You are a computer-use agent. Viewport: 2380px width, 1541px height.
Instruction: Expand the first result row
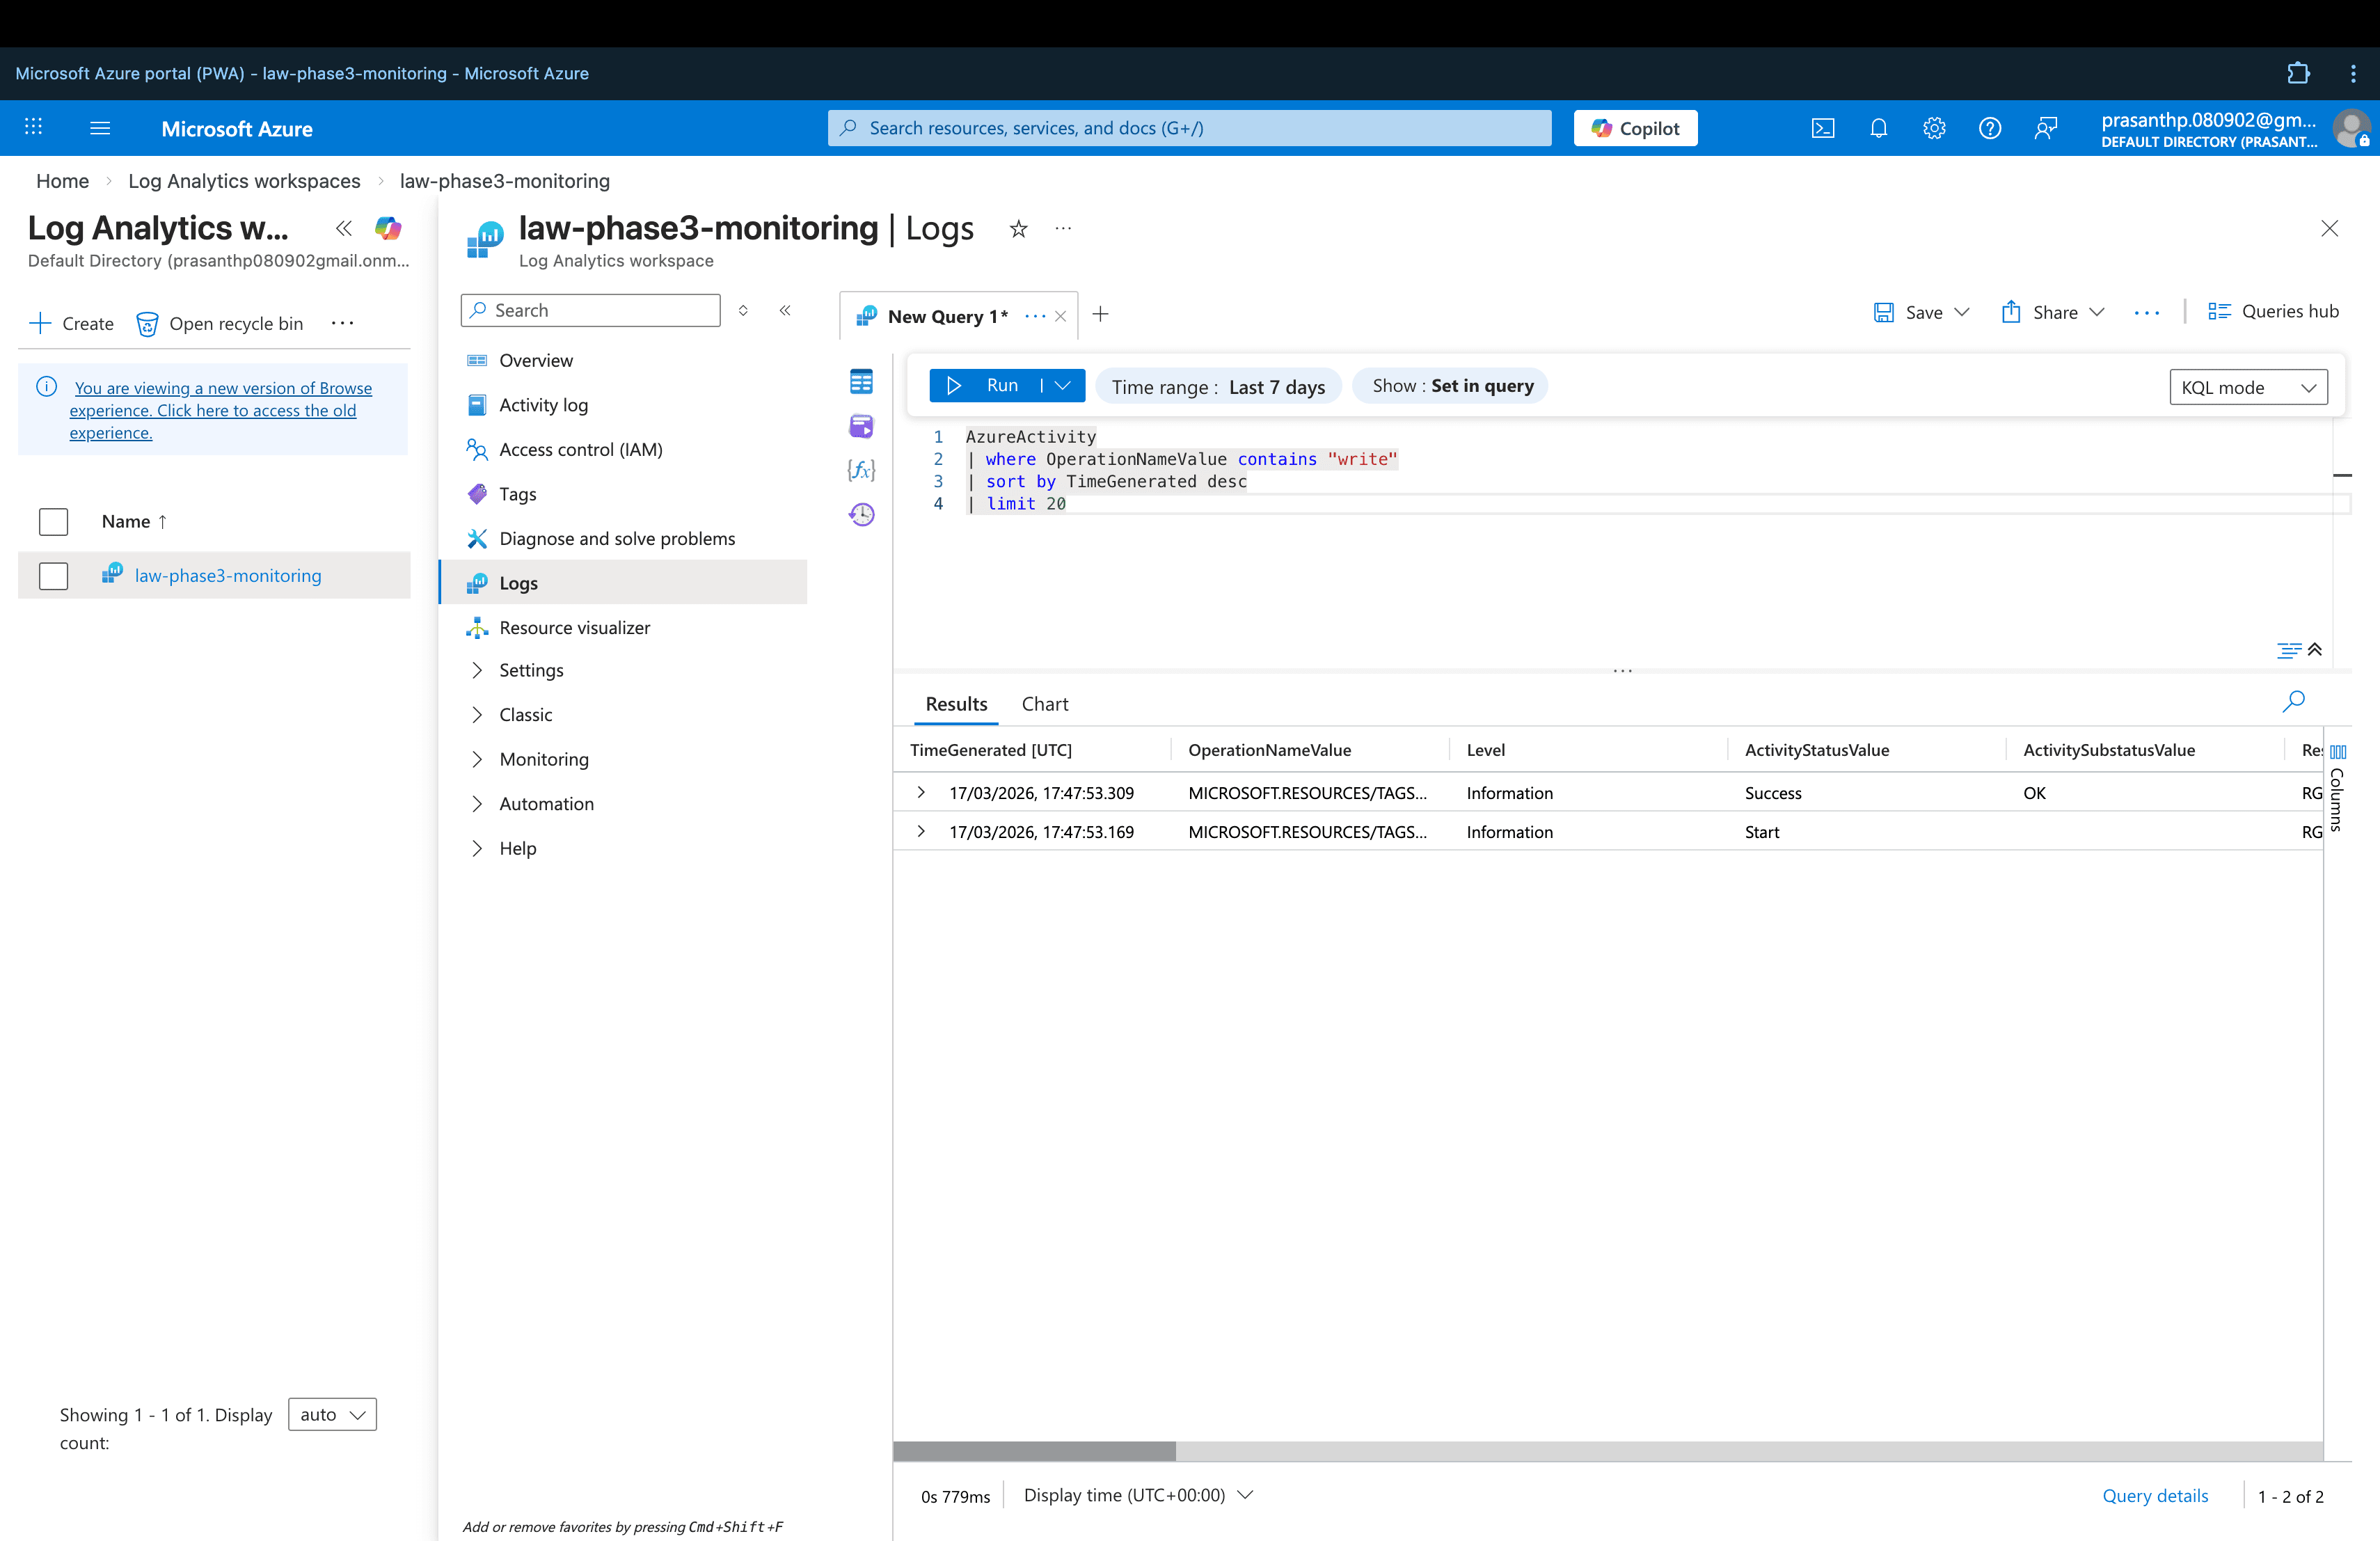click(921, 793)
